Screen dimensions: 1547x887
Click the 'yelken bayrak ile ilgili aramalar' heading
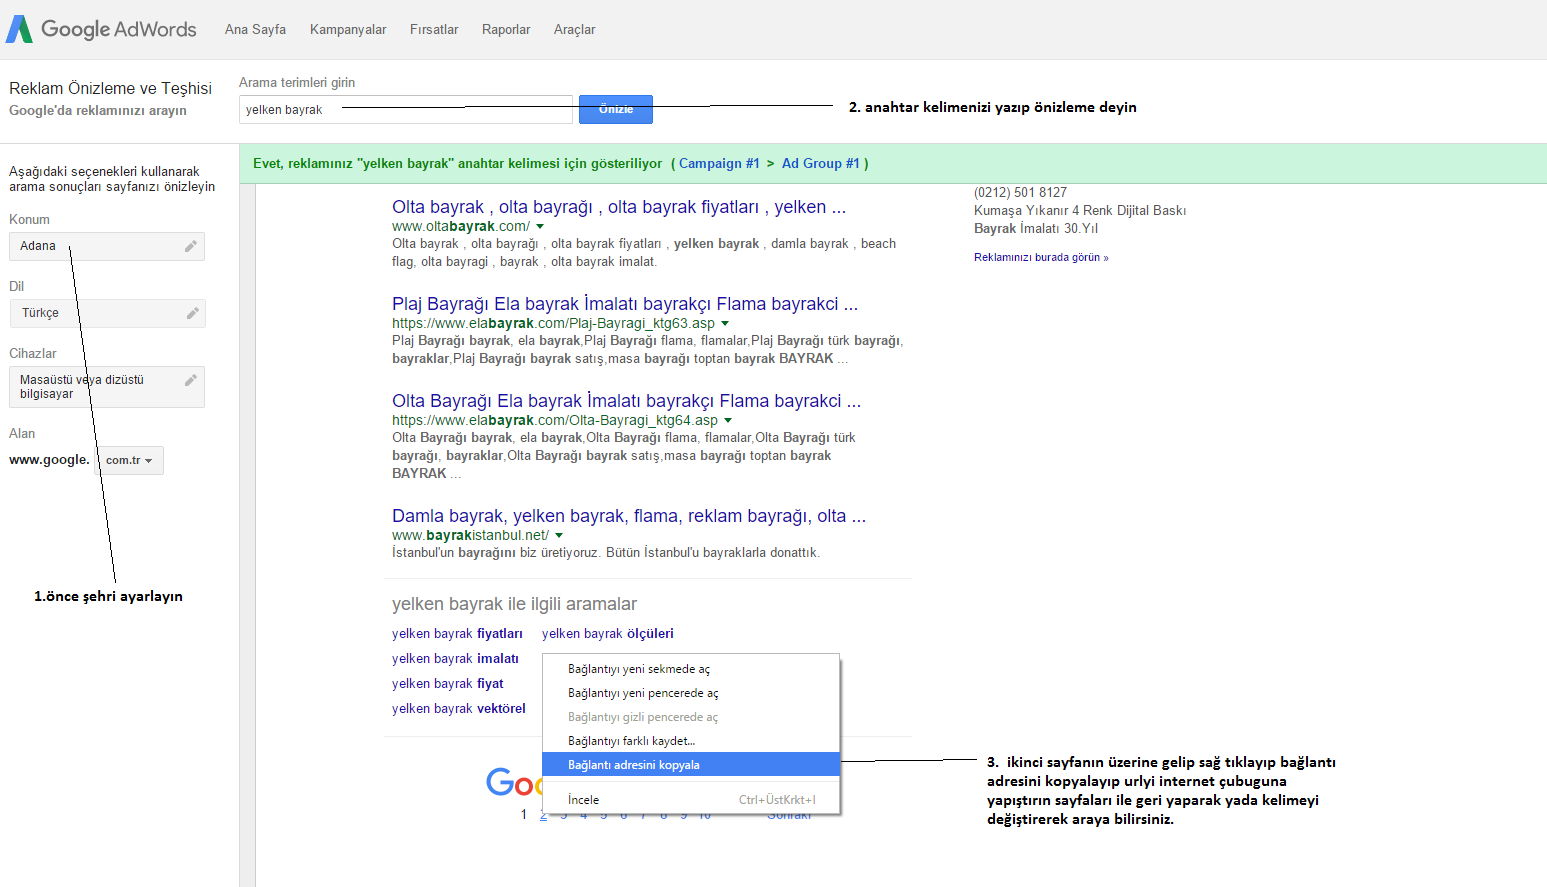tap(514, 604)
